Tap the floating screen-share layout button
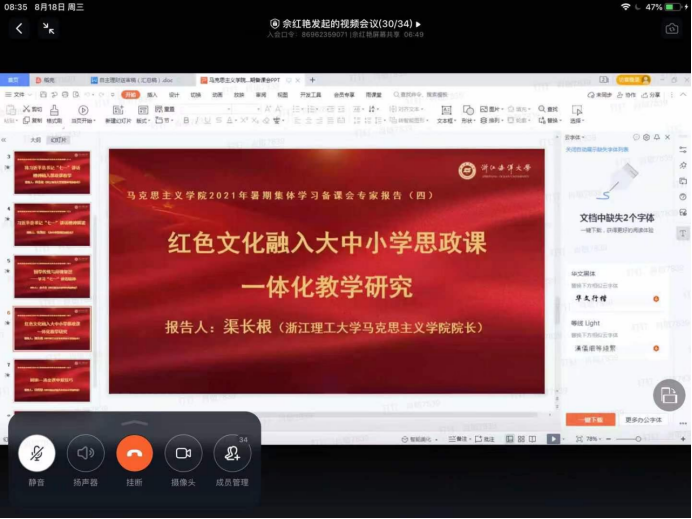This screenshot has height=519, width=692. click(668, 395)
